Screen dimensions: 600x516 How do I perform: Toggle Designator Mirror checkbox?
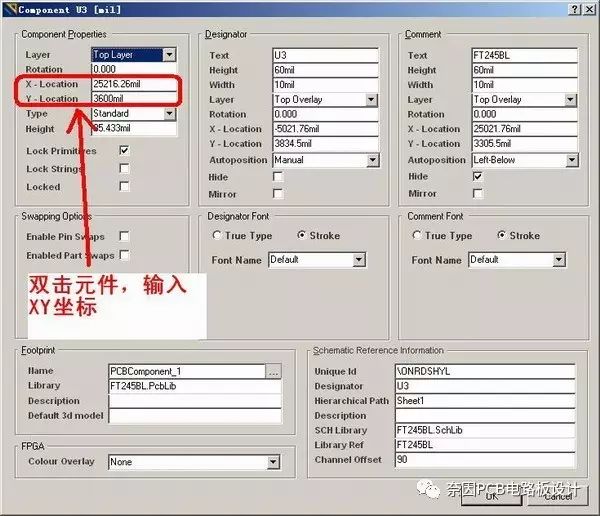(278, 193)
